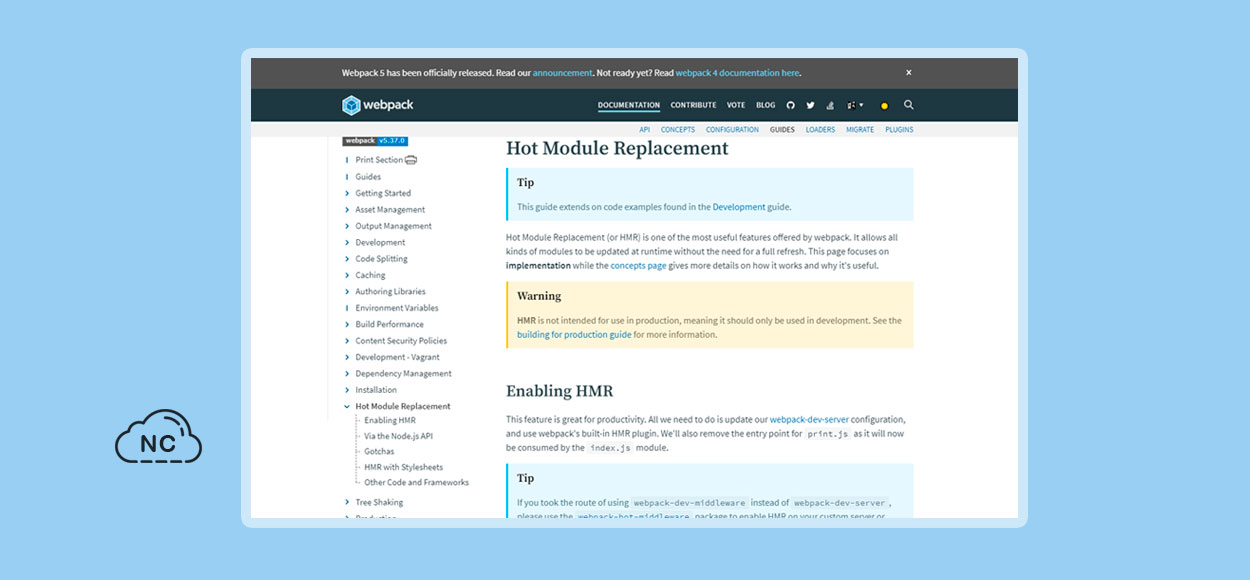The height and width of the screenshot is (580, 1250).
Task: Open the announcement link in banner
Action: [563, 73]
